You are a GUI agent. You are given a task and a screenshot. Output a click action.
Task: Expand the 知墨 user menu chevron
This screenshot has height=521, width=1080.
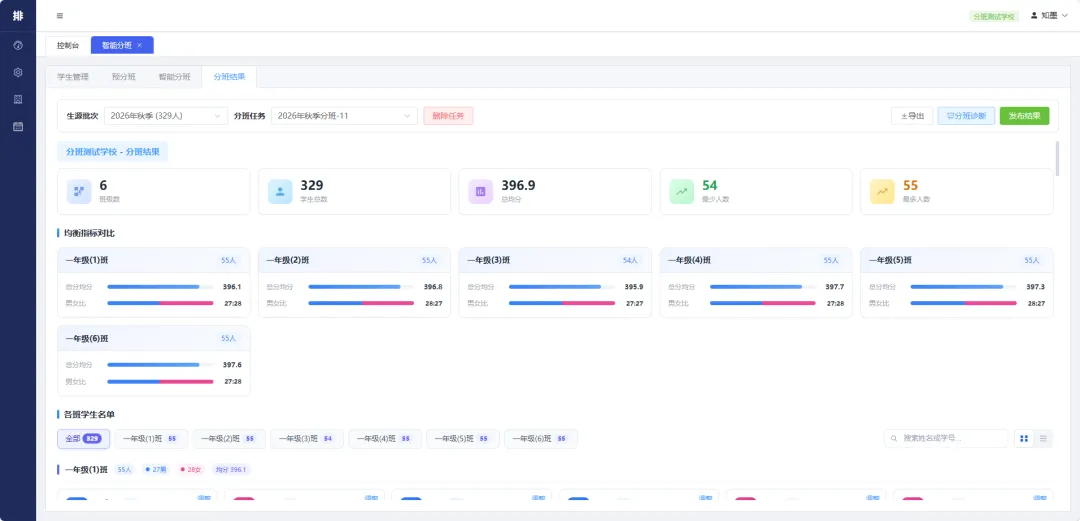(1065, 15)
